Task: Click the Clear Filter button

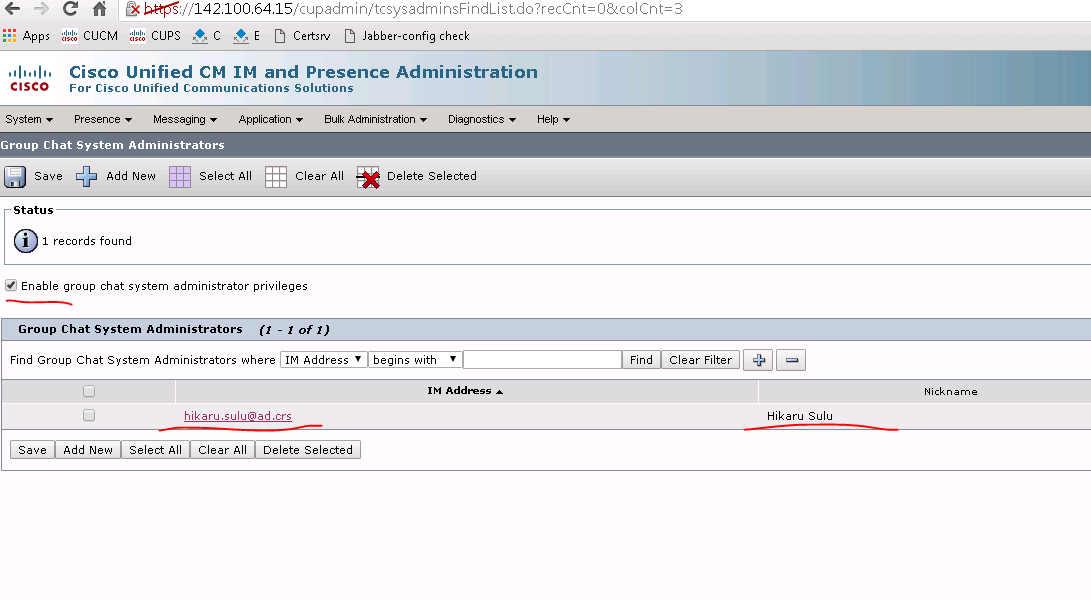Action: [x=701, y=360]
